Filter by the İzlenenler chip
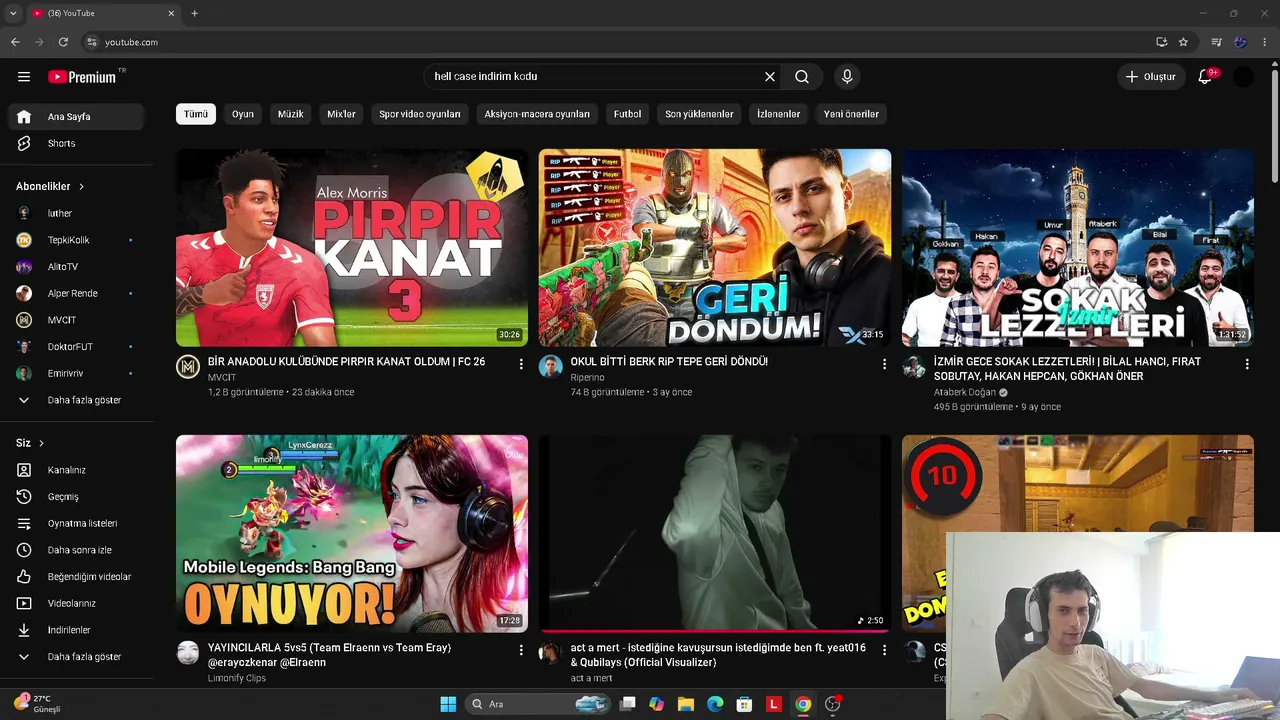 click(779, 114)
